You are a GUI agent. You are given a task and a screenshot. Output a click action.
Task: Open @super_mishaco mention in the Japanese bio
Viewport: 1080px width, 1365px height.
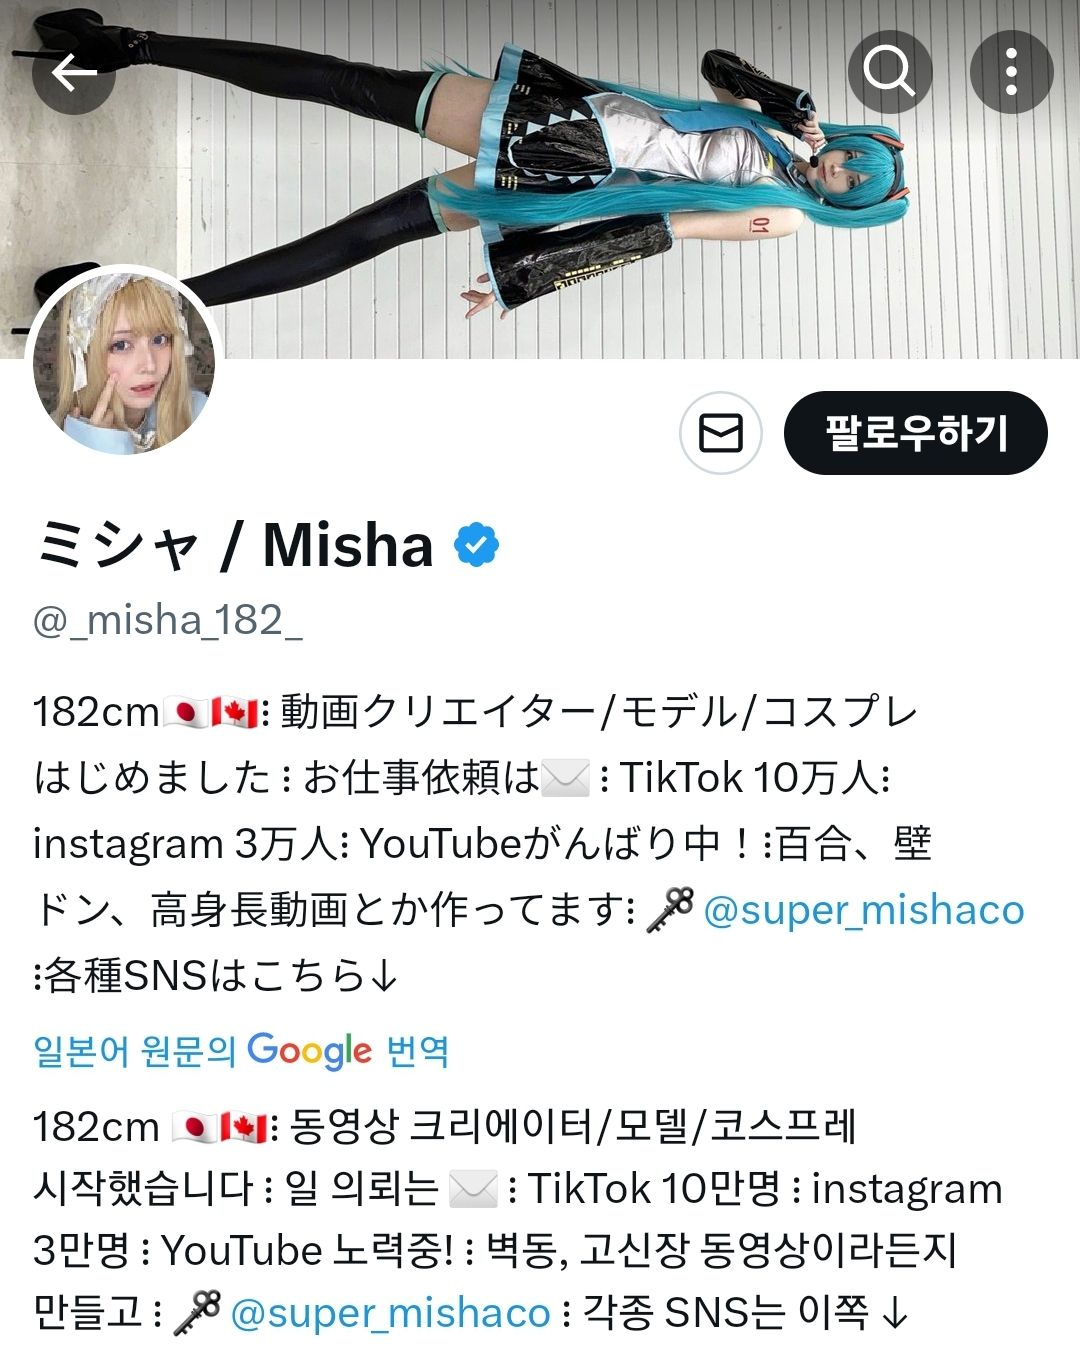(x=864, y=910)
